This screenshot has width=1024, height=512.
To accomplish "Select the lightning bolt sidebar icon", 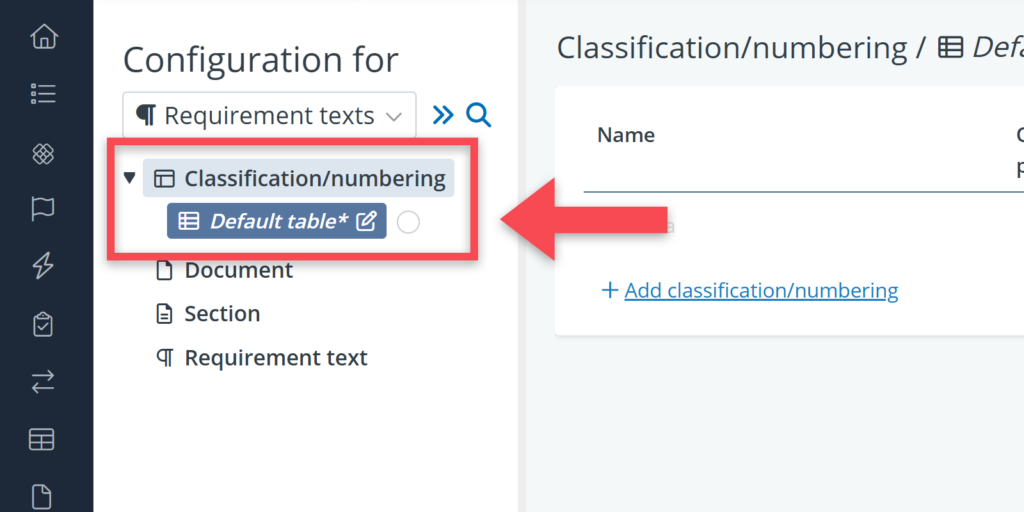I will (x=43, y=266).
